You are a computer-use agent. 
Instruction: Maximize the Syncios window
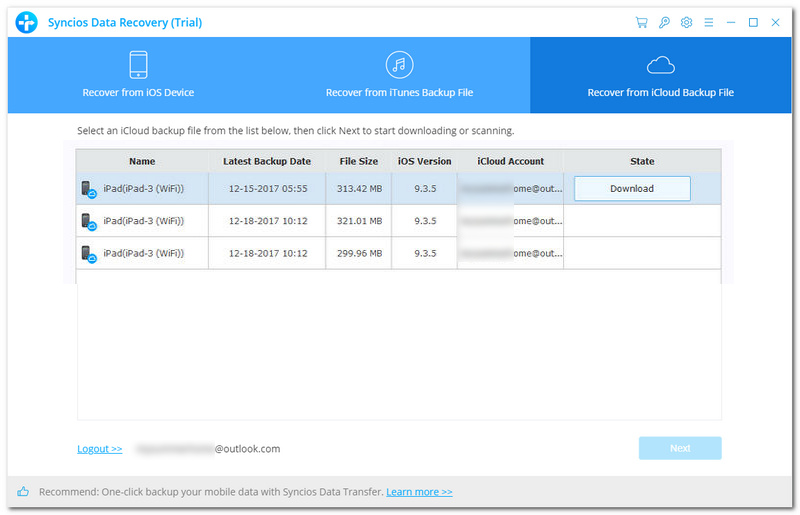[753, 22]
